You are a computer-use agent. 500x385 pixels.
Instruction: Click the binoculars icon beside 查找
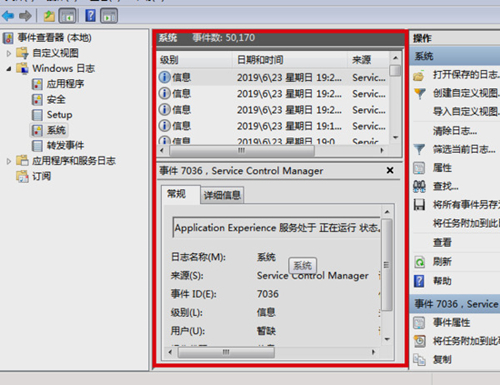[x=419, y=186]
